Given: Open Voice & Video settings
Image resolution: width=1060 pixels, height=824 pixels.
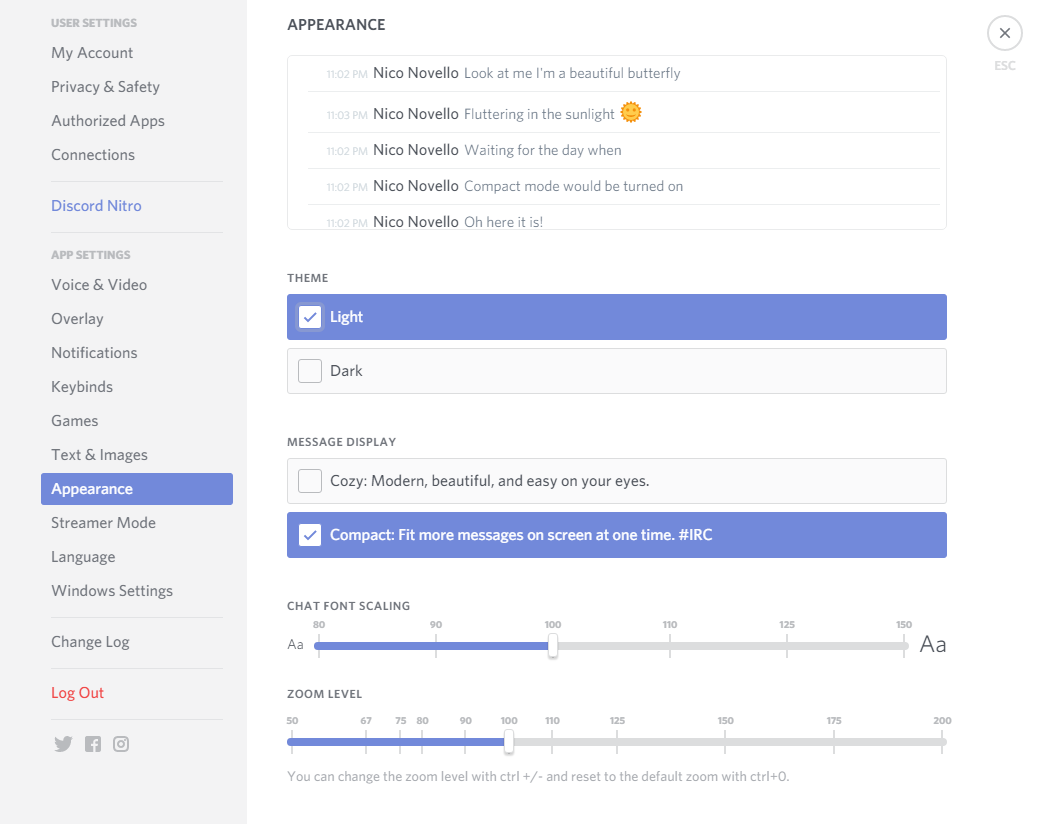Looking at the screenshot, I should coord(99,284).
